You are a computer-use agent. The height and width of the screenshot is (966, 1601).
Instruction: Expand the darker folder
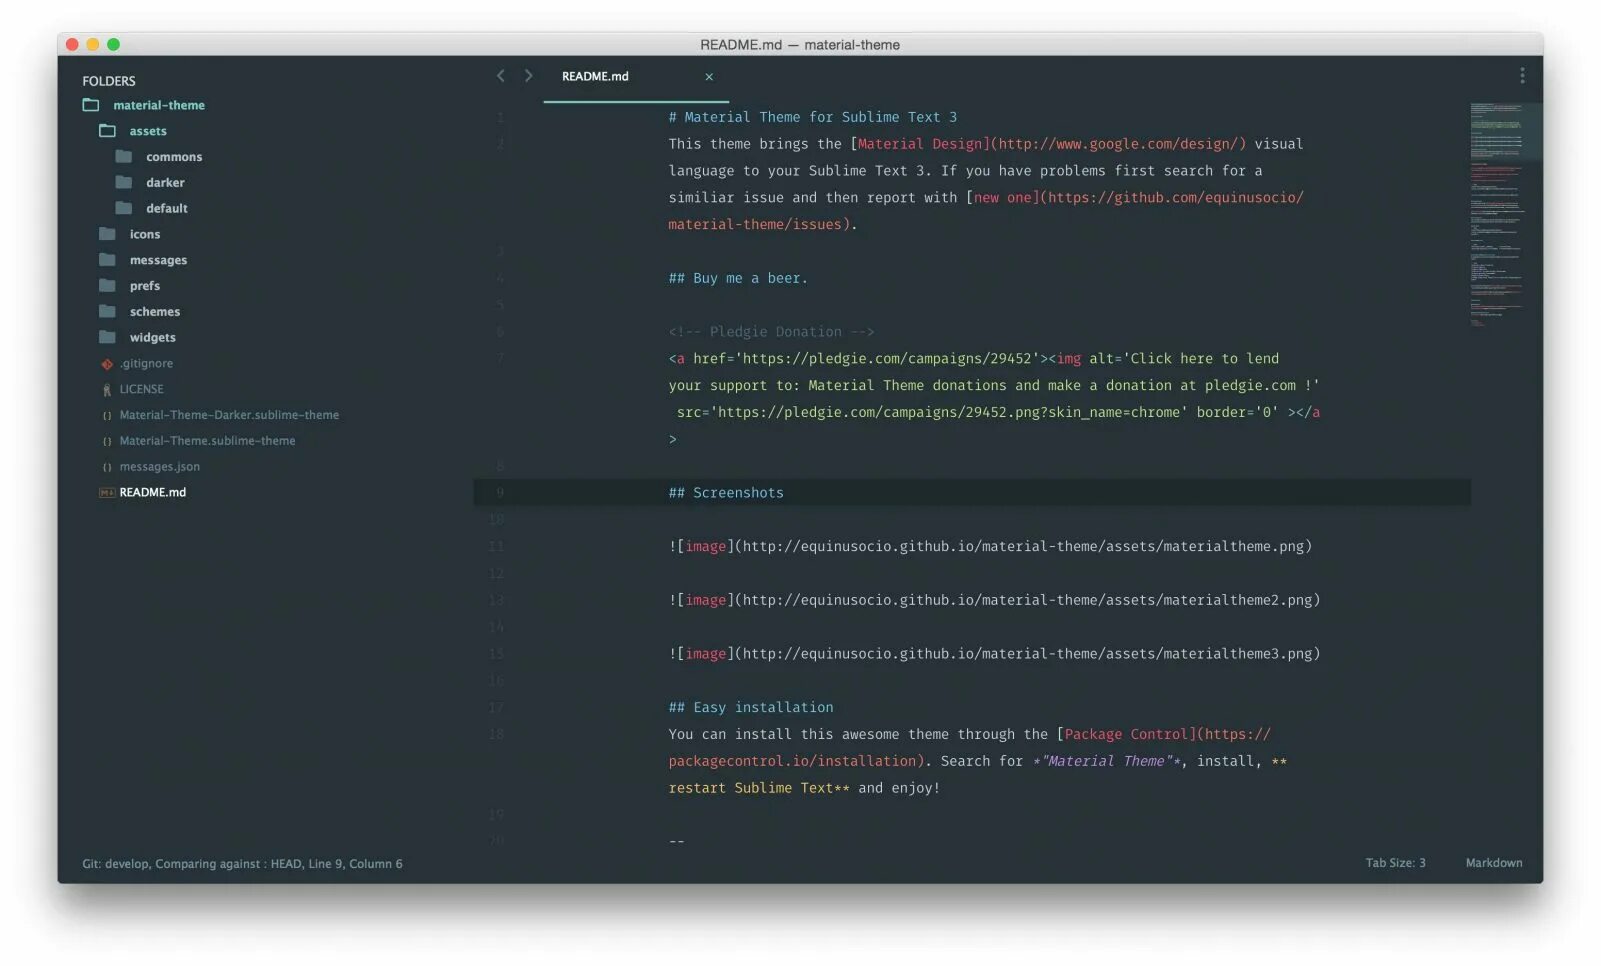(x=165, y=183)
